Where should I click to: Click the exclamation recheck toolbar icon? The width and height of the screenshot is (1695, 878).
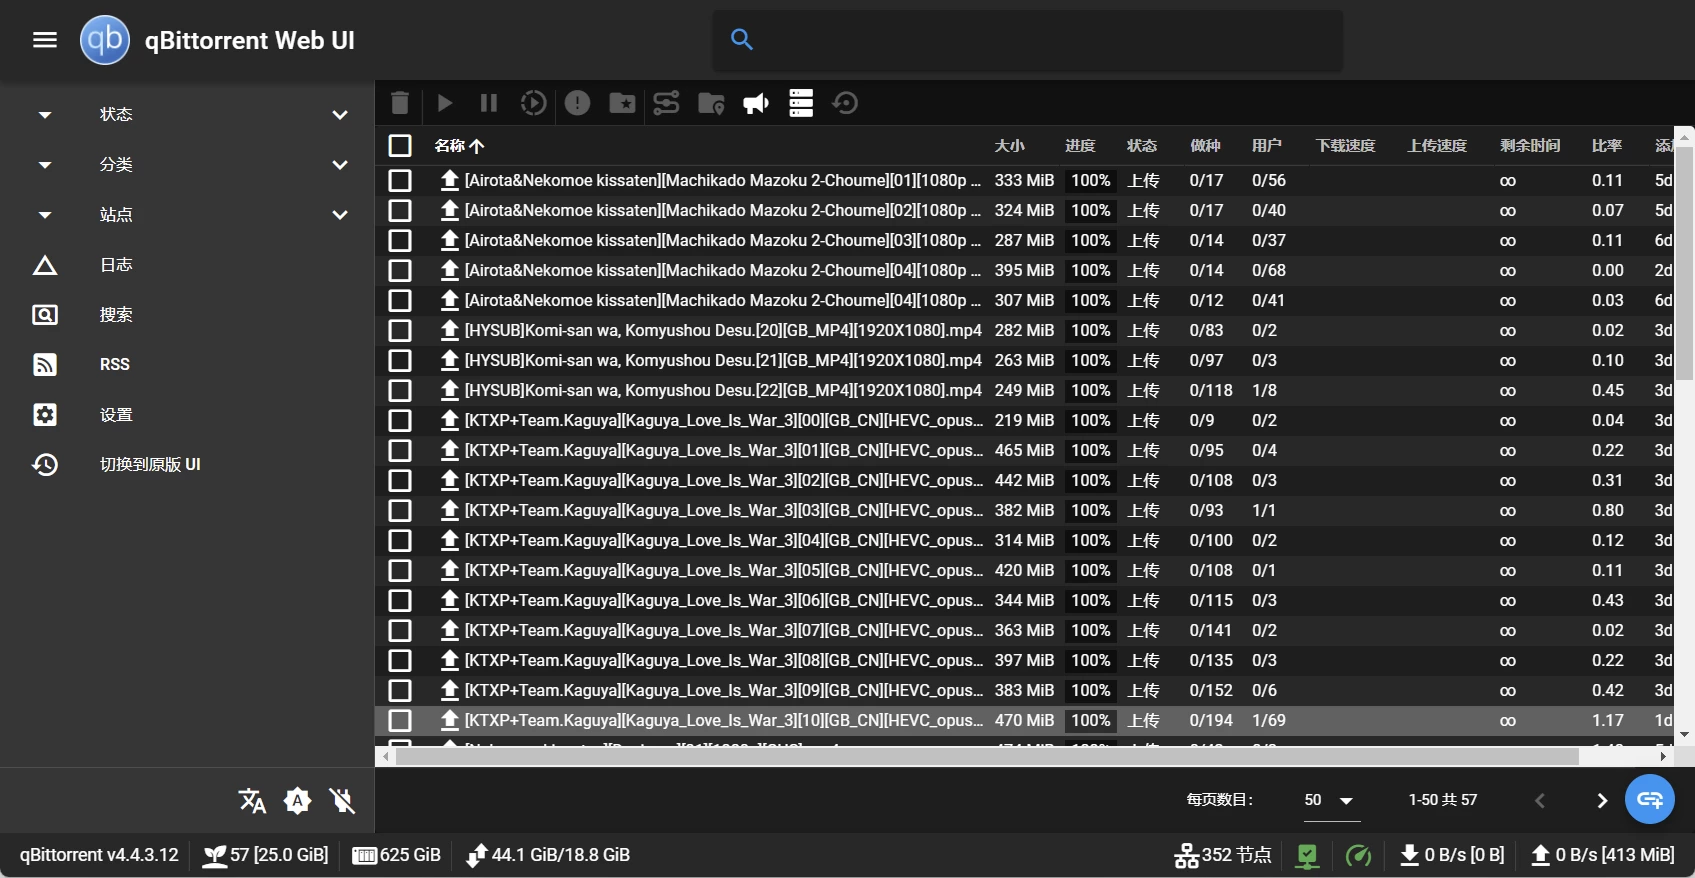click(578, 103)
